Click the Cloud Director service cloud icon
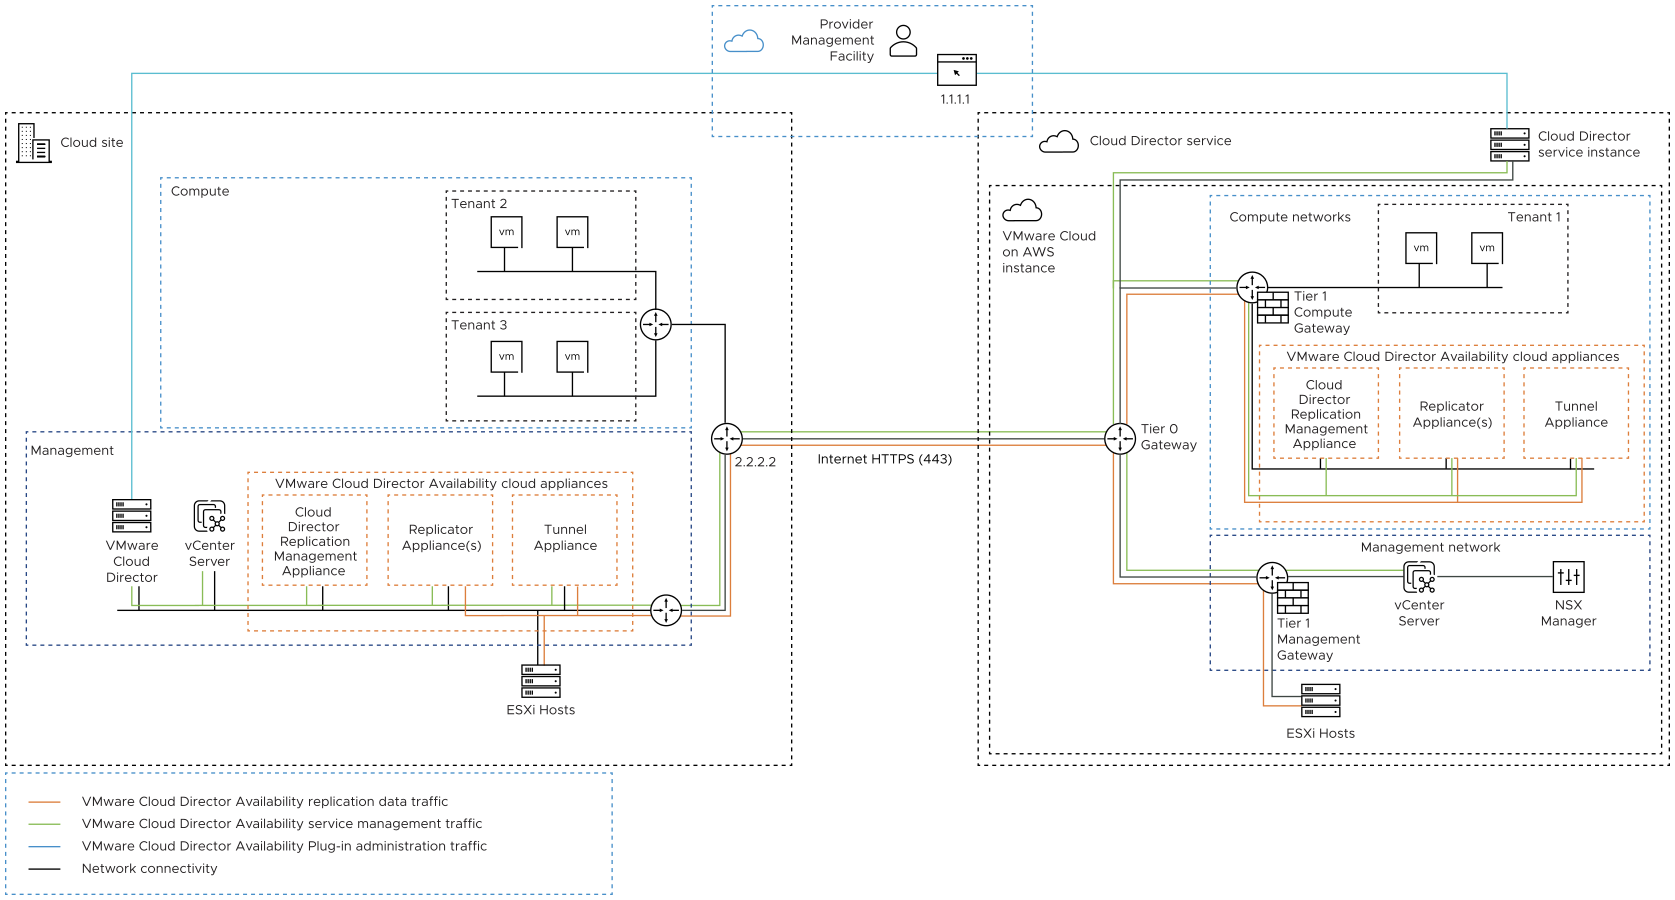 point(1058,141)
